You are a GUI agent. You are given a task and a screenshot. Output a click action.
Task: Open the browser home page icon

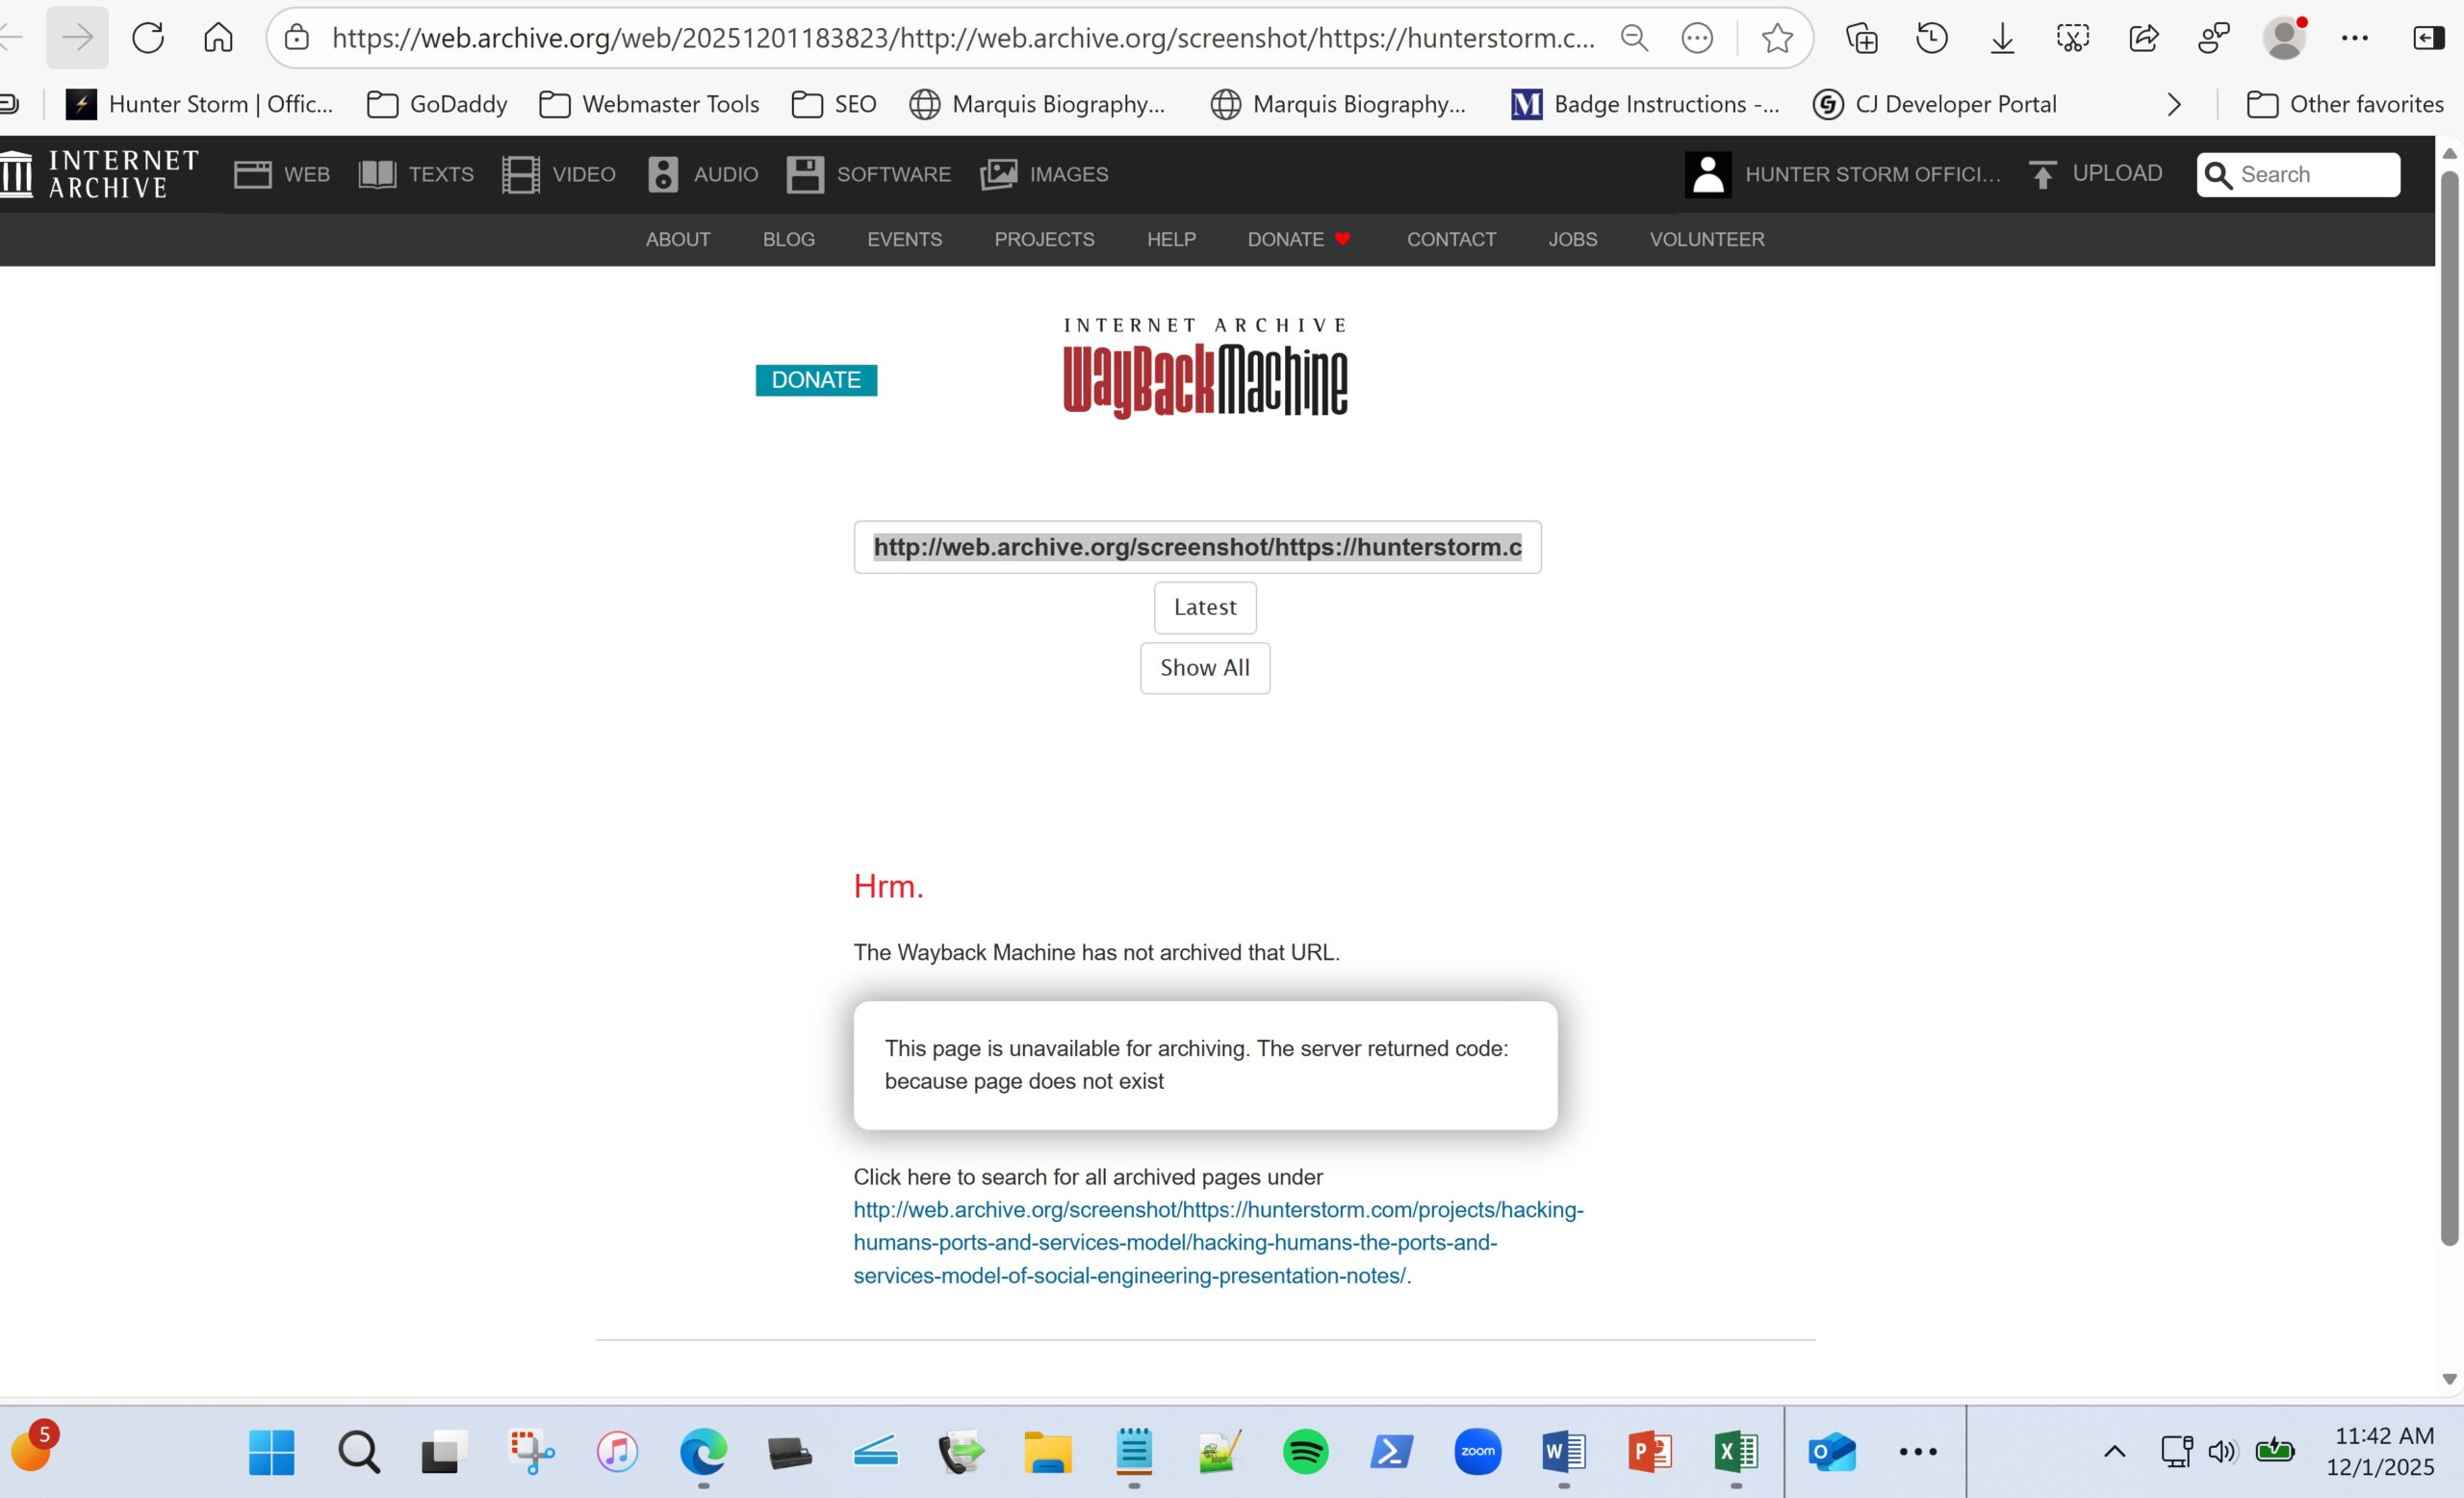point(218,38)
